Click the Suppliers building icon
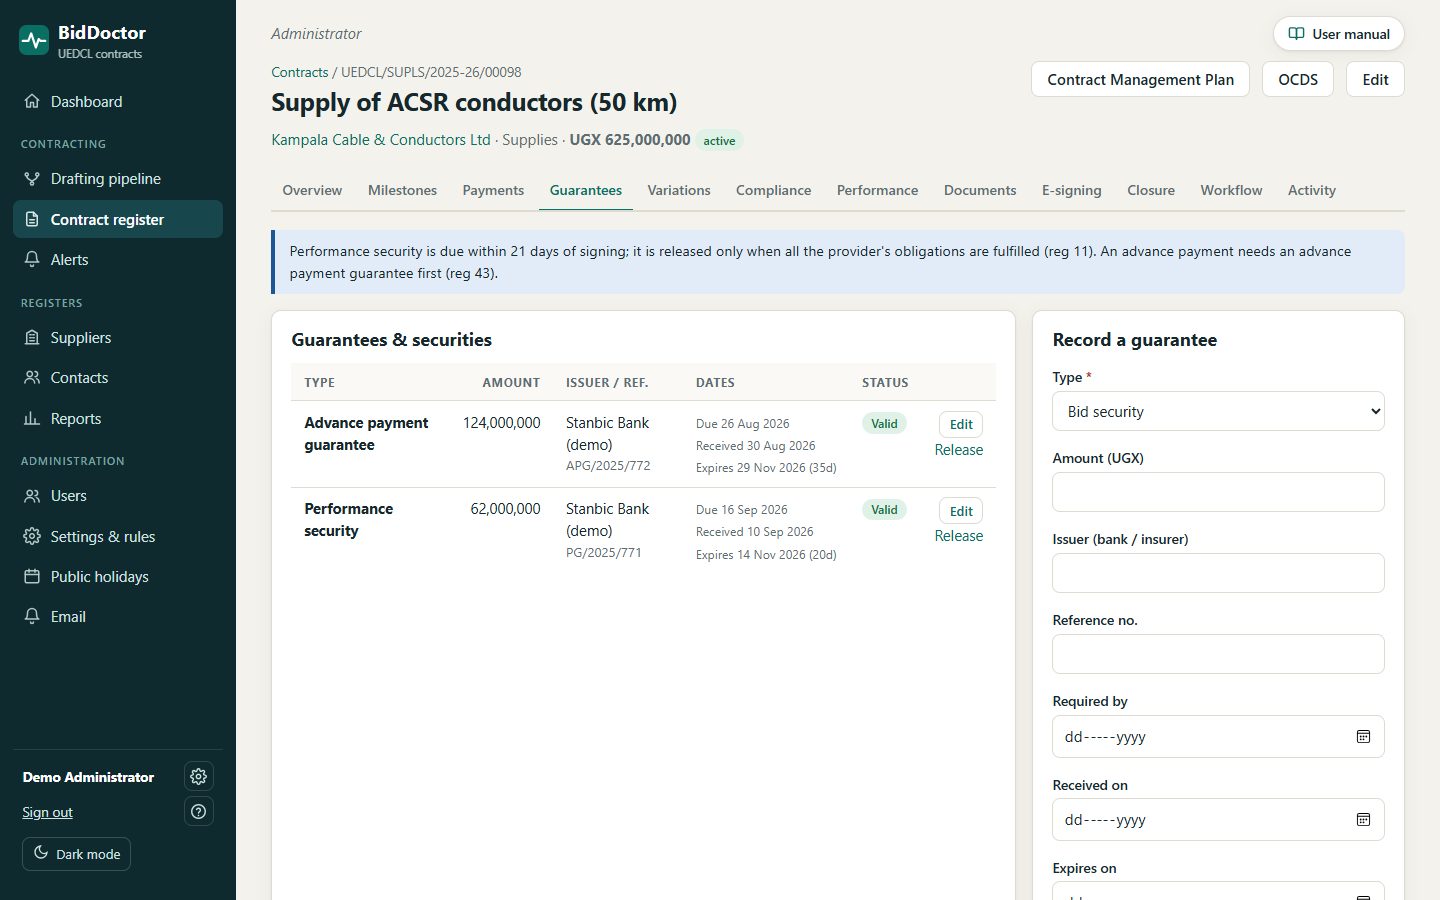Screen dimensions: 1440x900 tap(32, 337)
